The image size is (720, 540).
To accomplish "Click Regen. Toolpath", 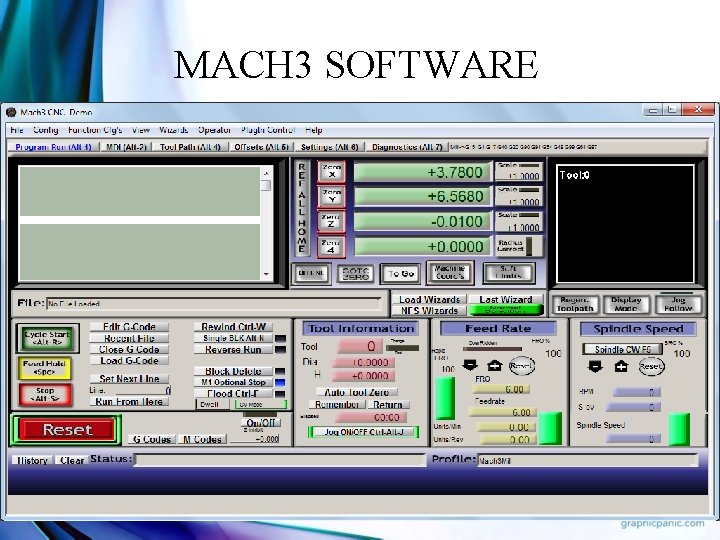I will tap(574, 304).
